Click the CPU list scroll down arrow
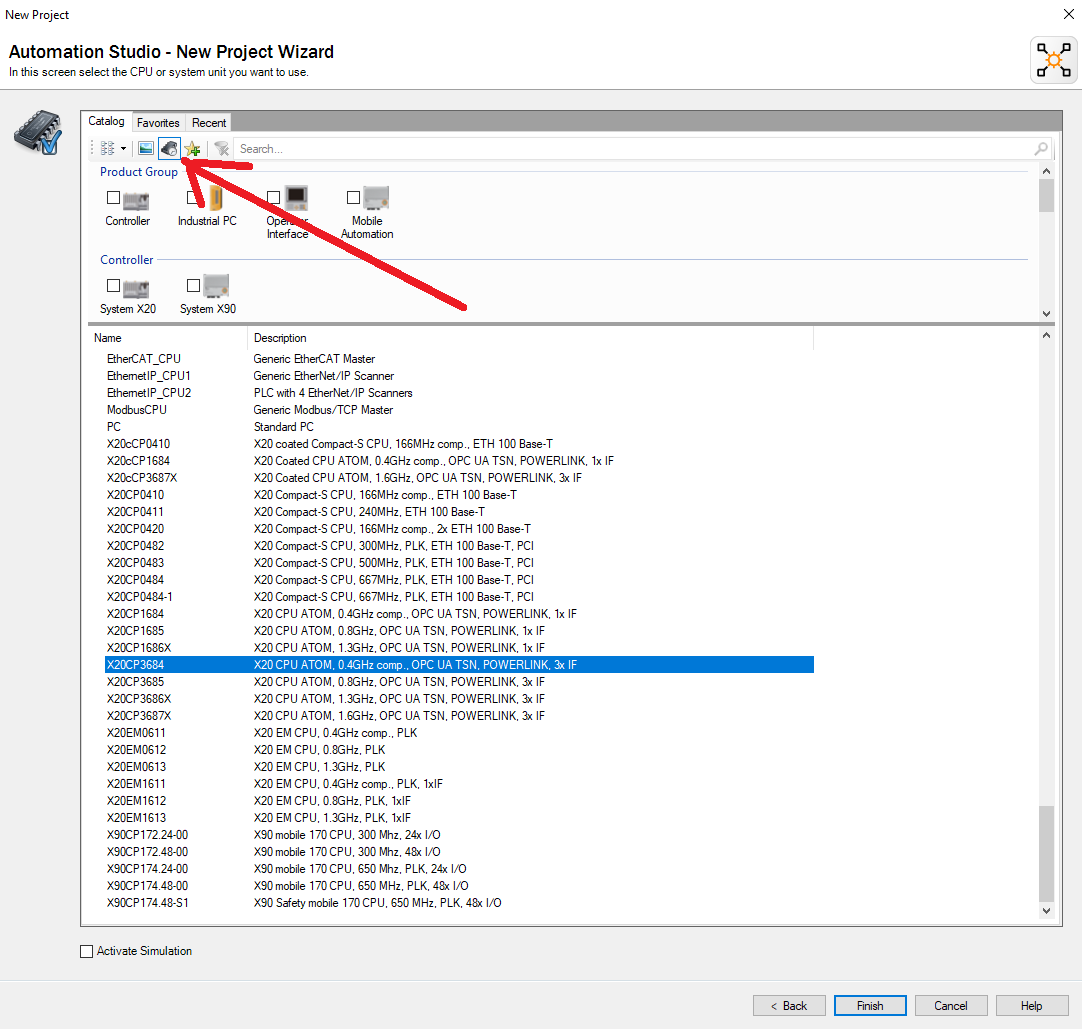Viewport: 1082px width, 1029px height. (1046, 910)
